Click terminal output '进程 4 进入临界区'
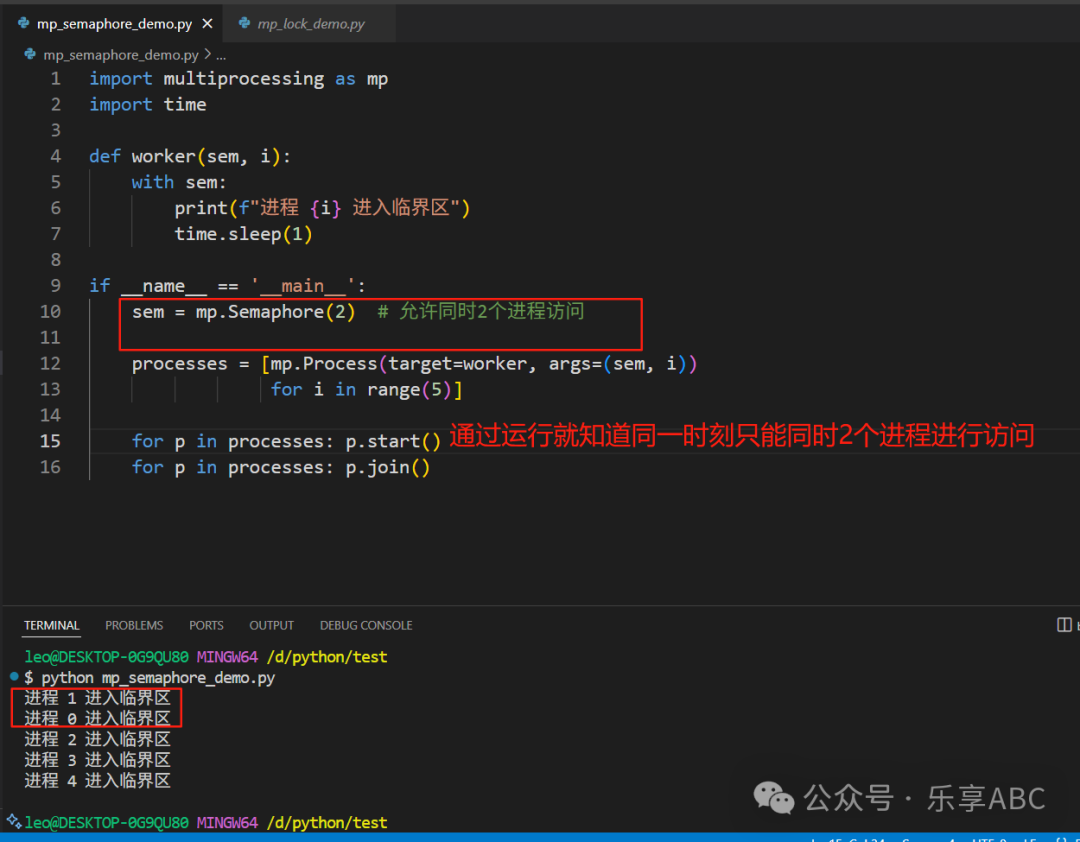Screen dimensions: 1080x842 pos(97,781)
